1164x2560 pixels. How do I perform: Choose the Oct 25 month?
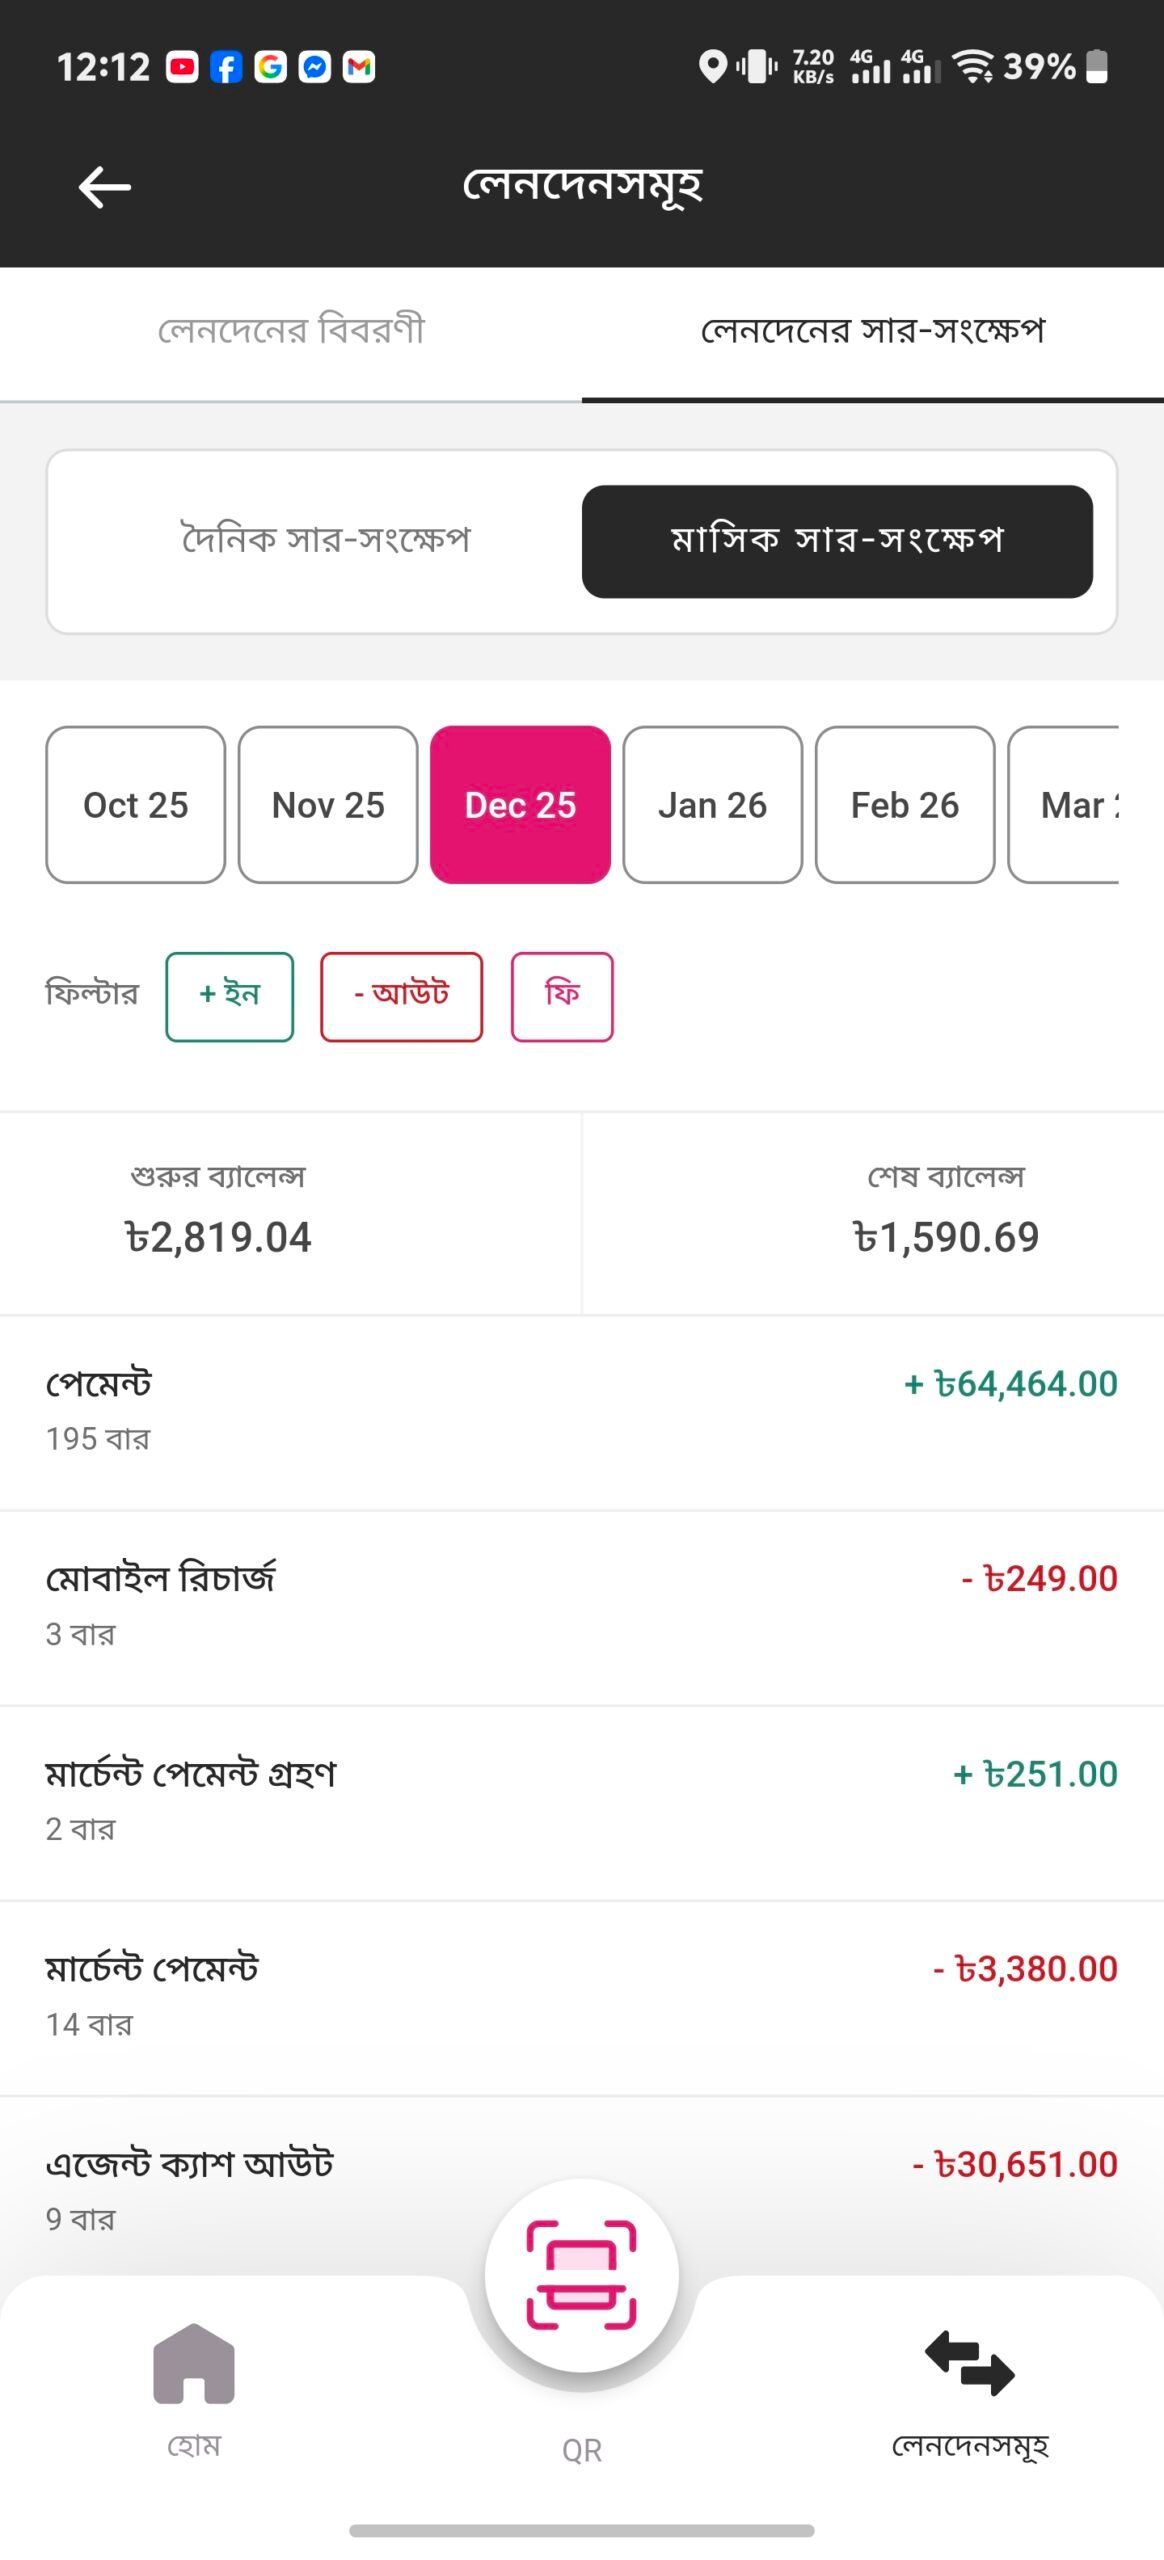coord(136,805)
